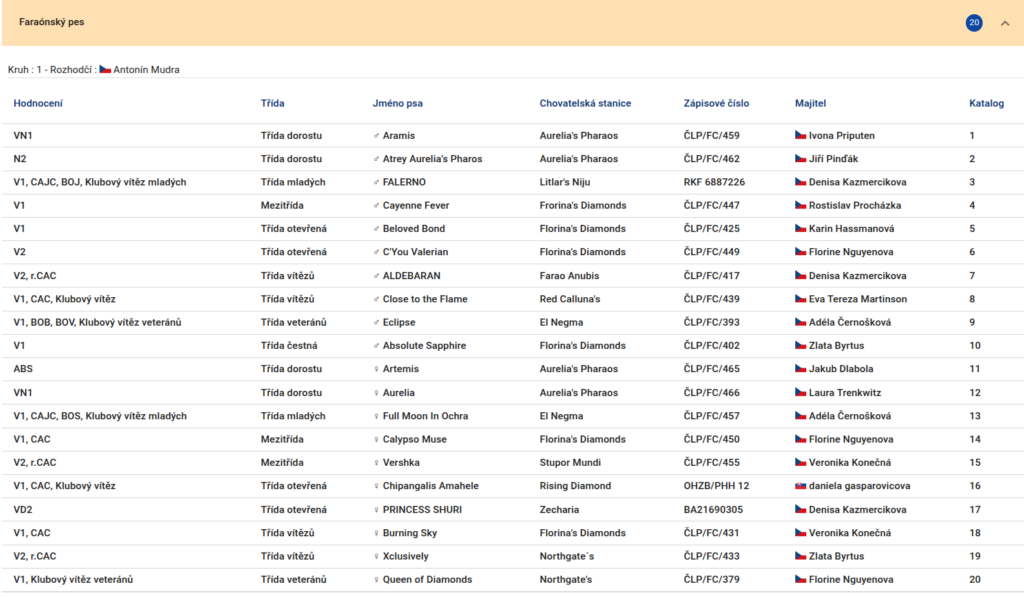This screenshot has height=597, width=1024.
Task: Click rating V1, BOB, BOV, Klubový vítěz veteránů
Action: [x=97, y=323]
